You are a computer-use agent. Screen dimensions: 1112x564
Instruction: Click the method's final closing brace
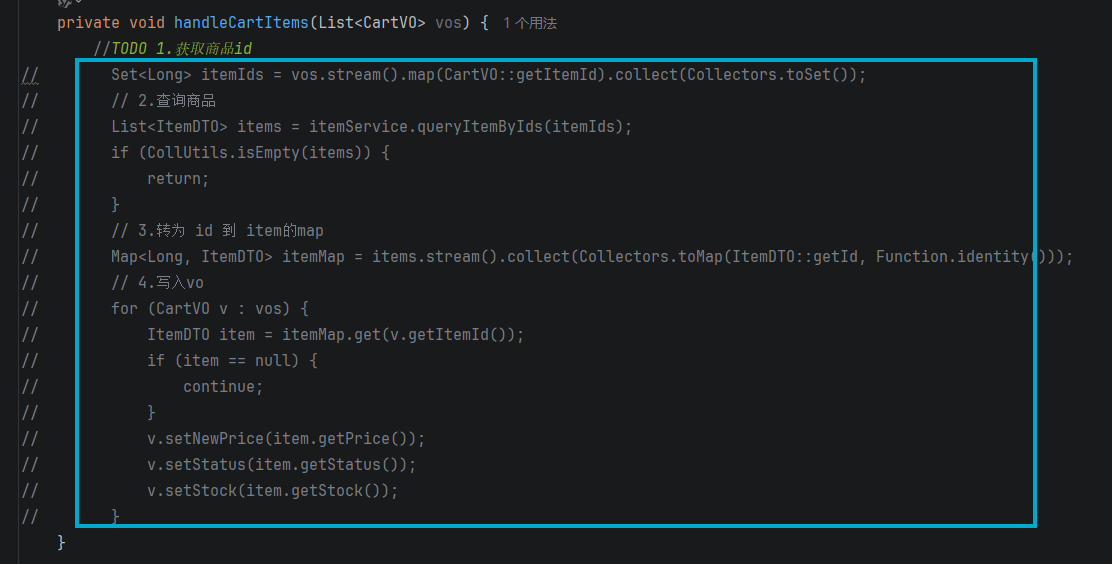tap(62, 543)
